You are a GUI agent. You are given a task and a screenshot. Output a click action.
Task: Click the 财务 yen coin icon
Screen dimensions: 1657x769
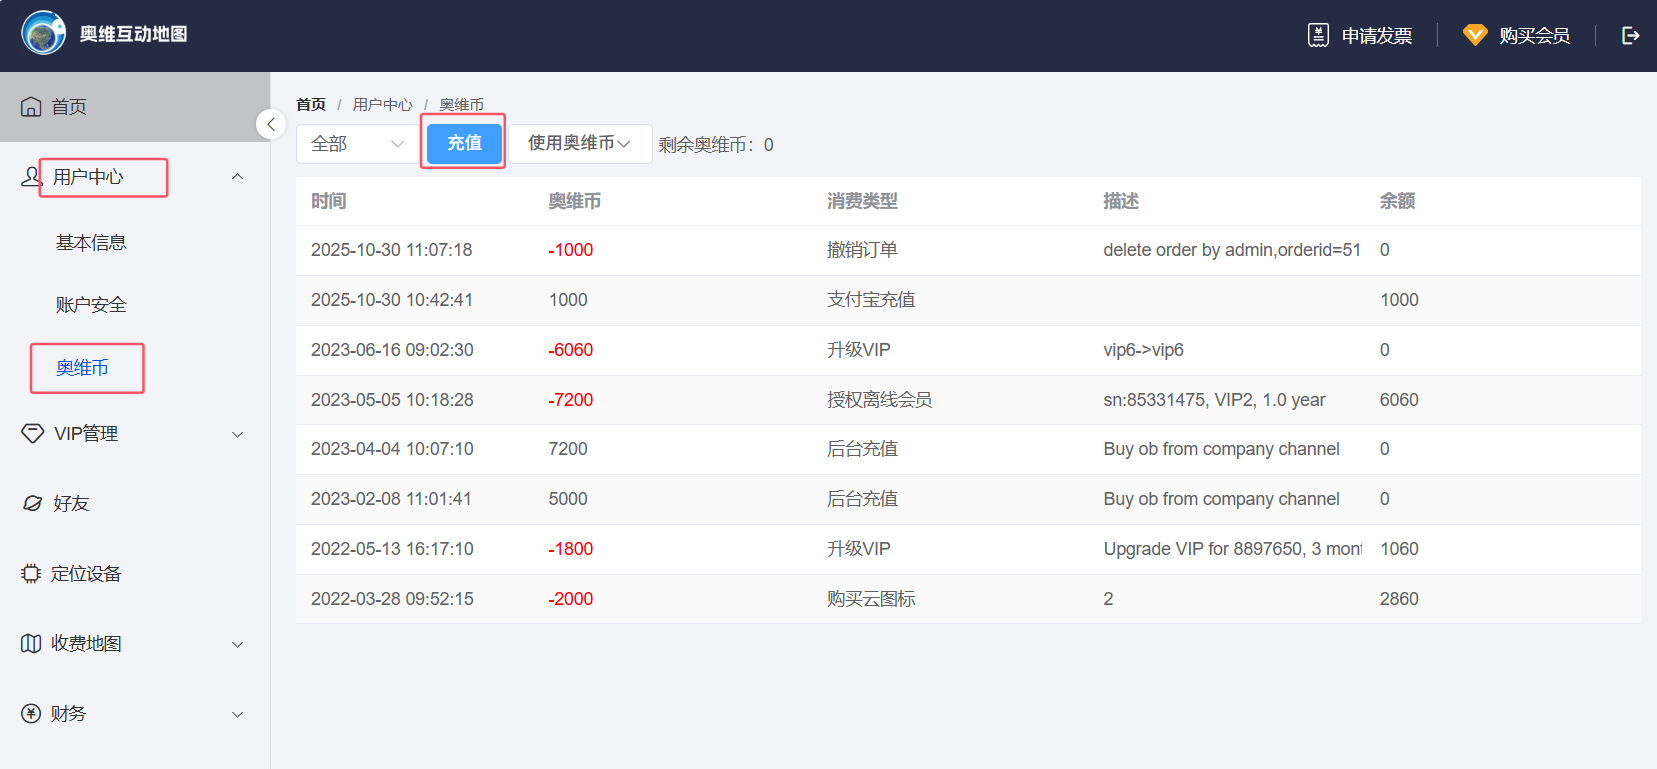(31, 714)
